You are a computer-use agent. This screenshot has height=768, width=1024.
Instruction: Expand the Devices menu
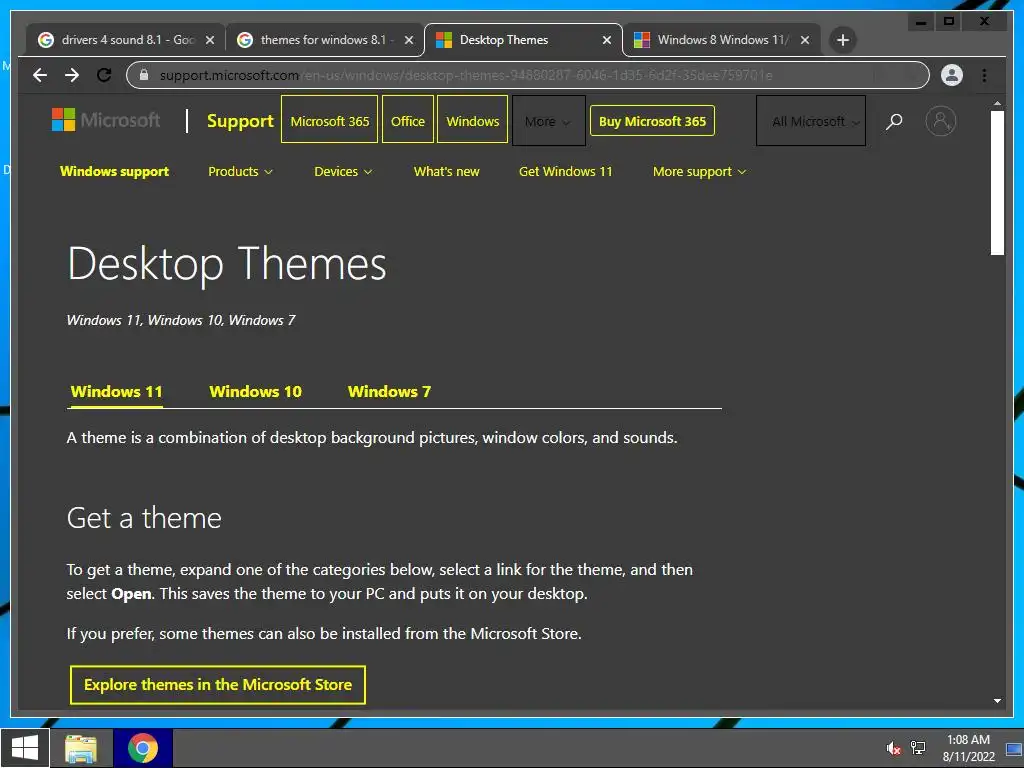343,172
